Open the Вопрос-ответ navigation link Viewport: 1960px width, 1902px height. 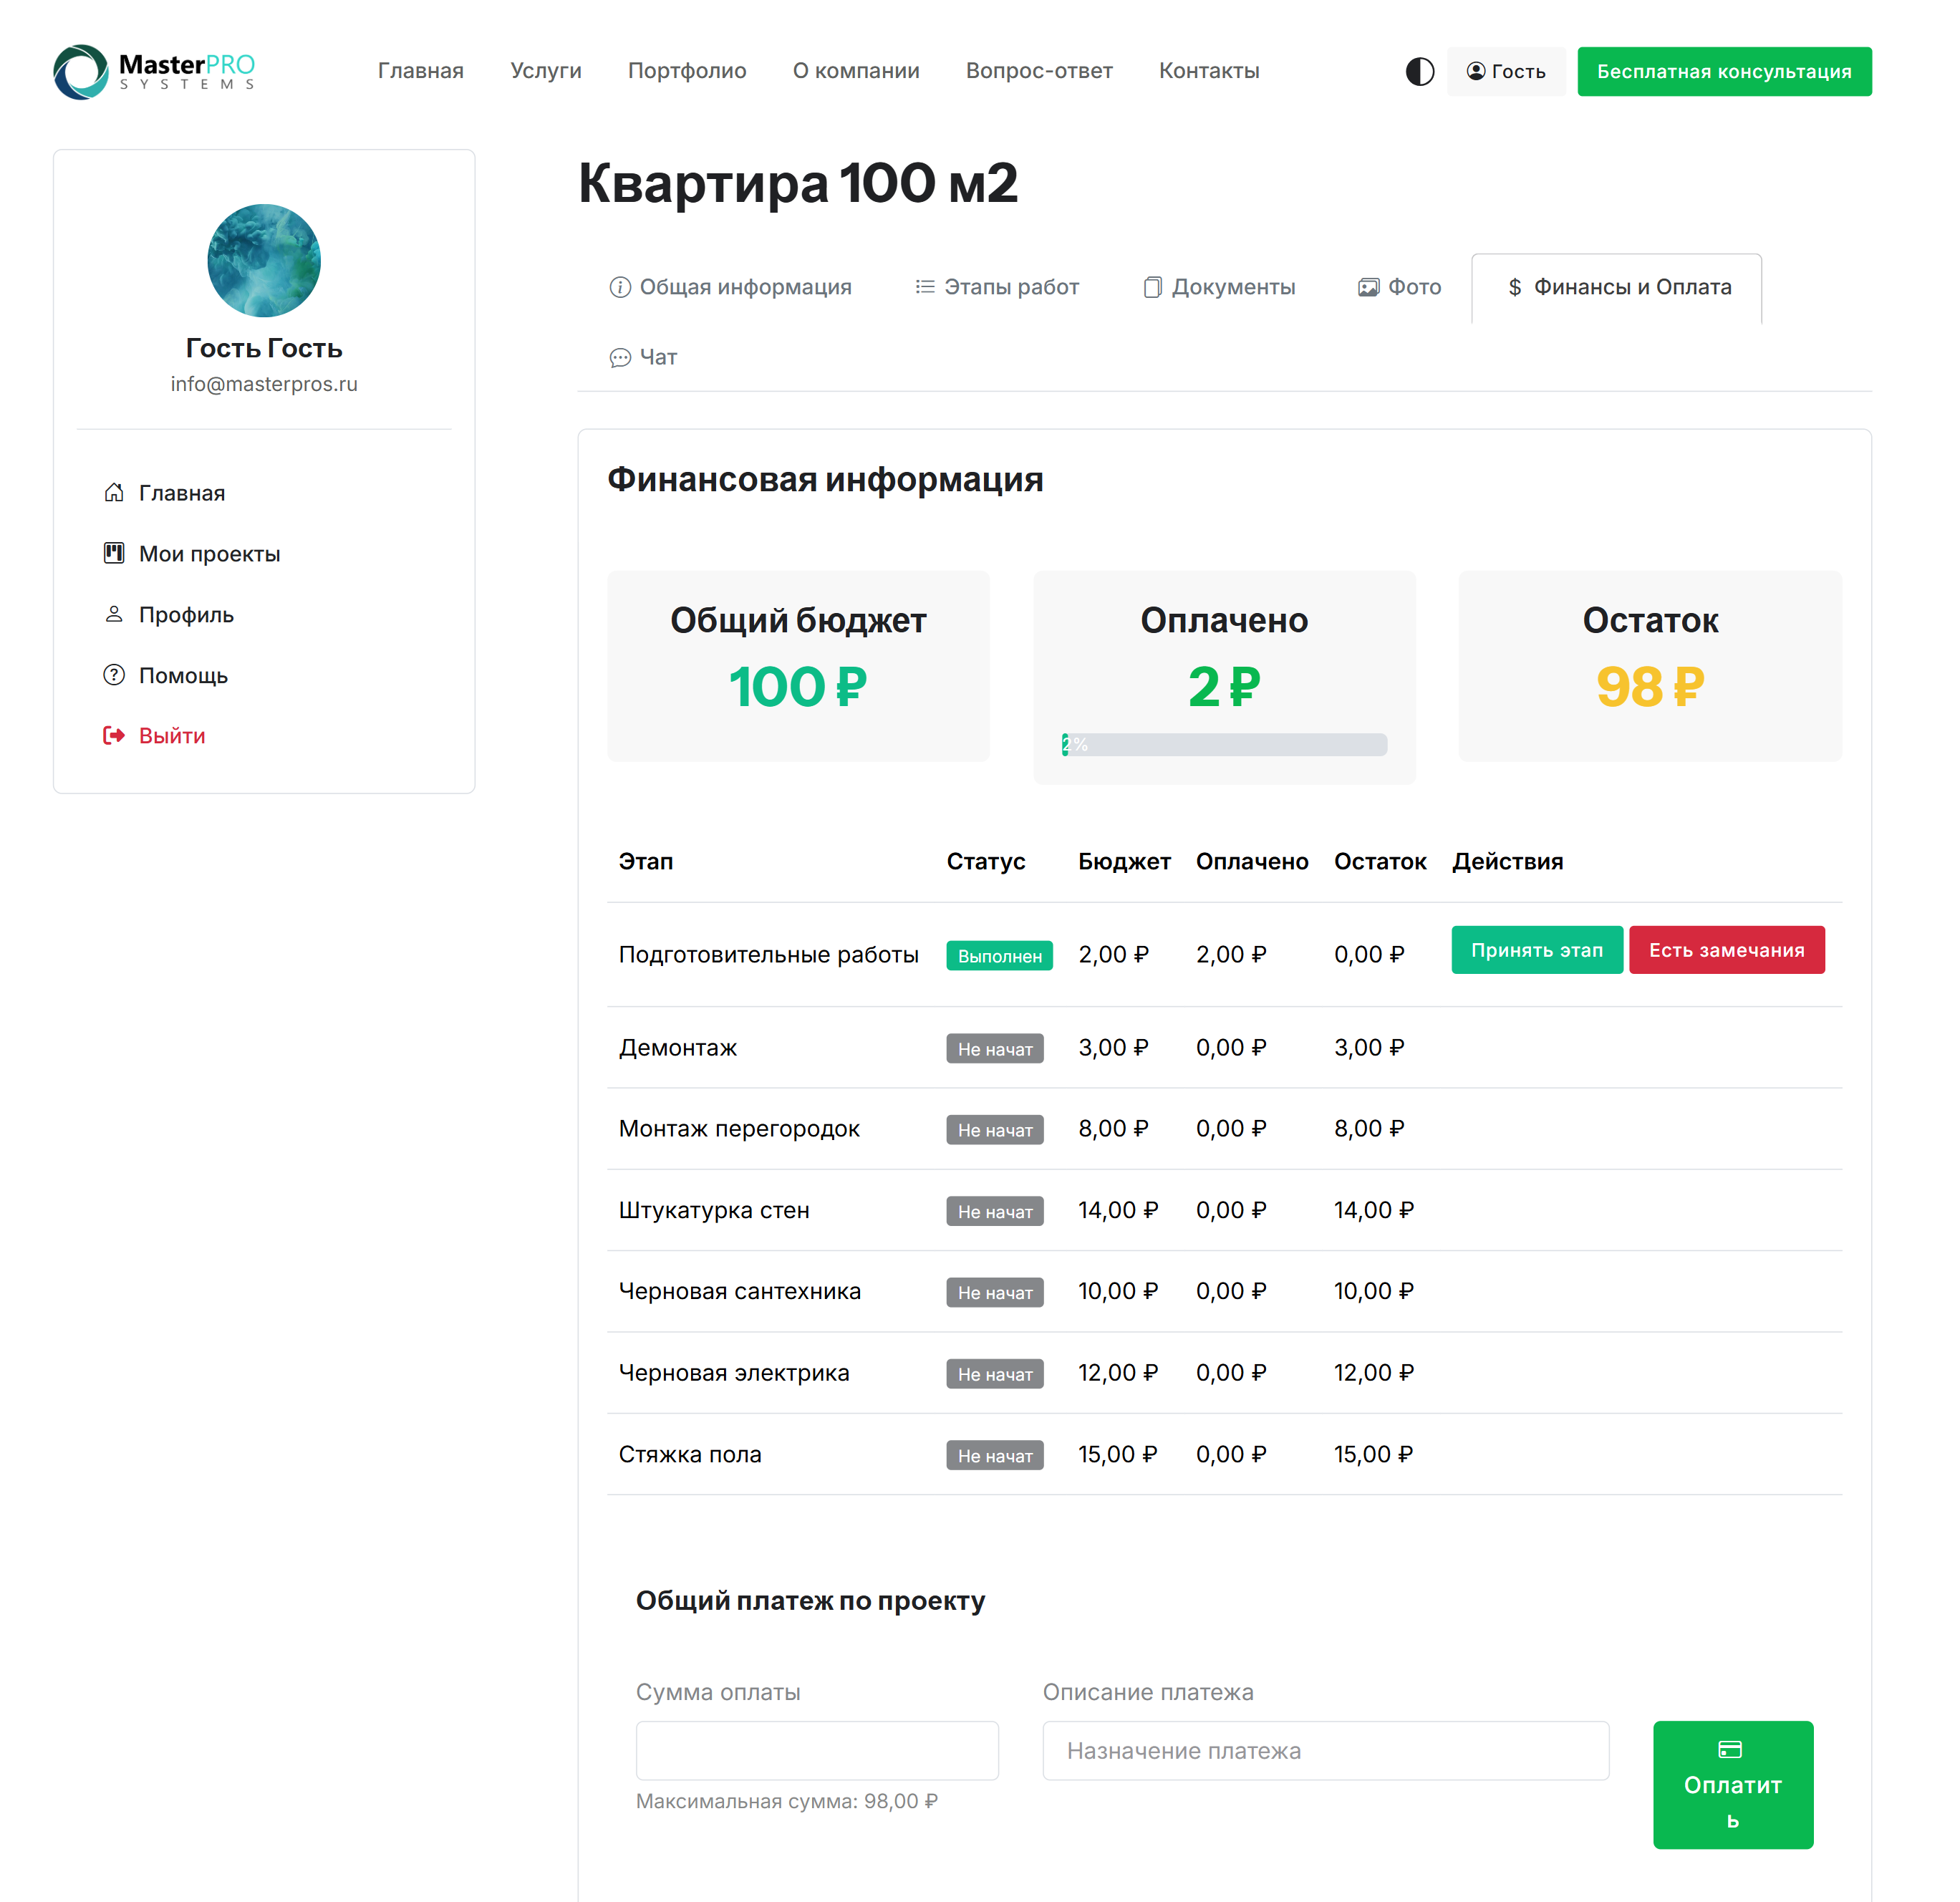click(1039, 71)
